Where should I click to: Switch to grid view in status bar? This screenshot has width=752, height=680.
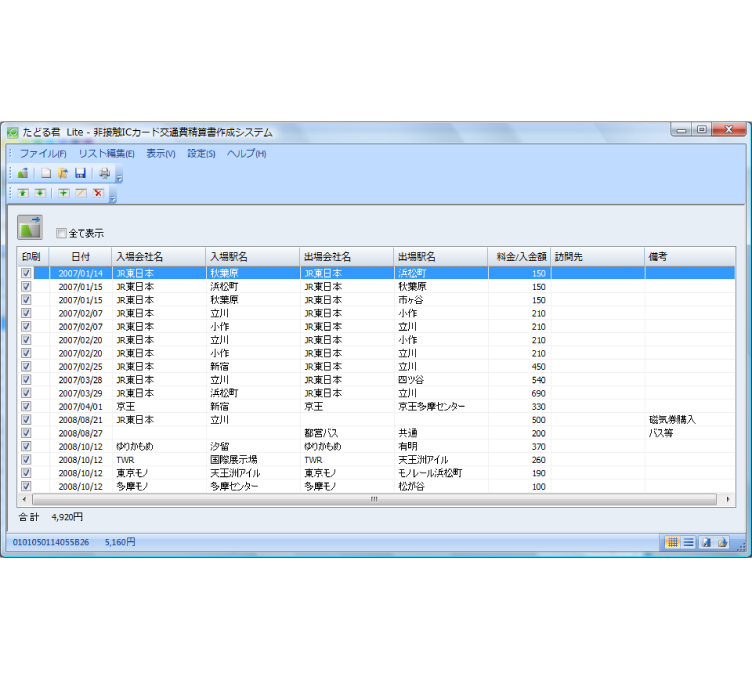(672, 542)
